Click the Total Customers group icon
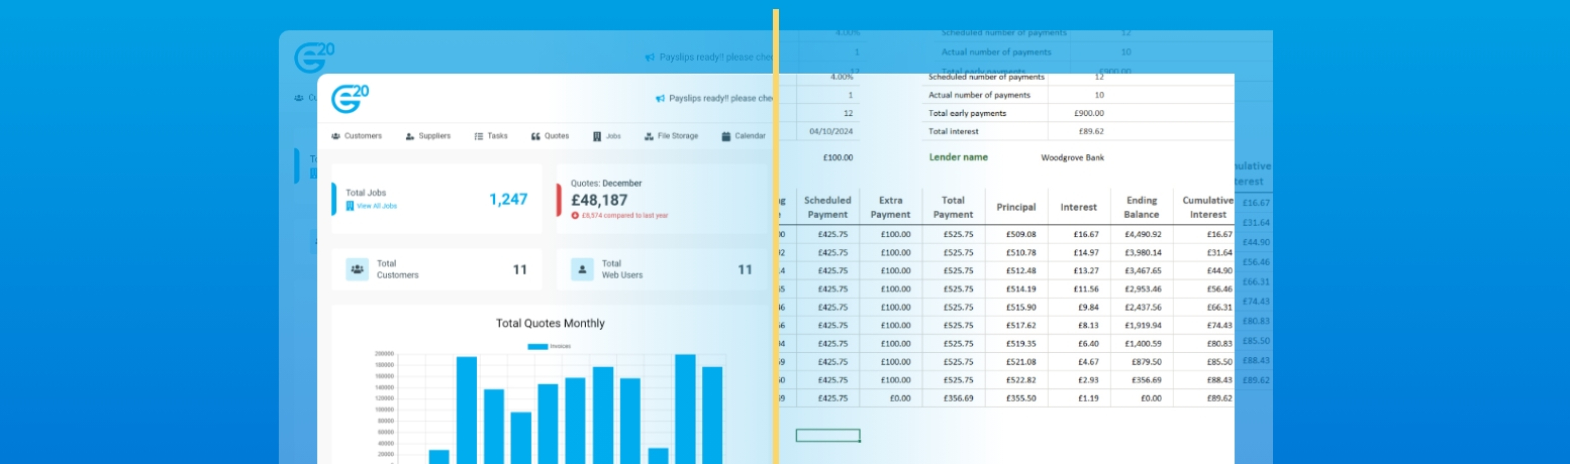The image size is (1570, 464). [x=357, y=269]
